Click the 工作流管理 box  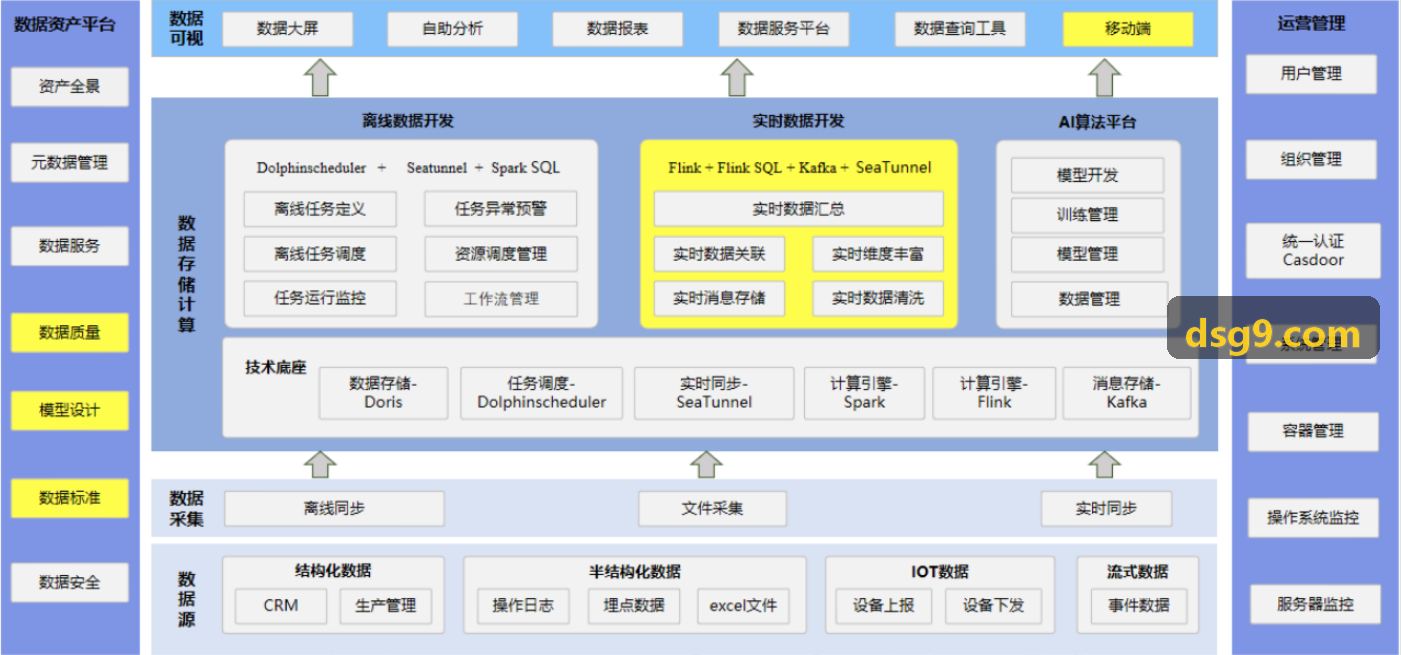[501, 299]
